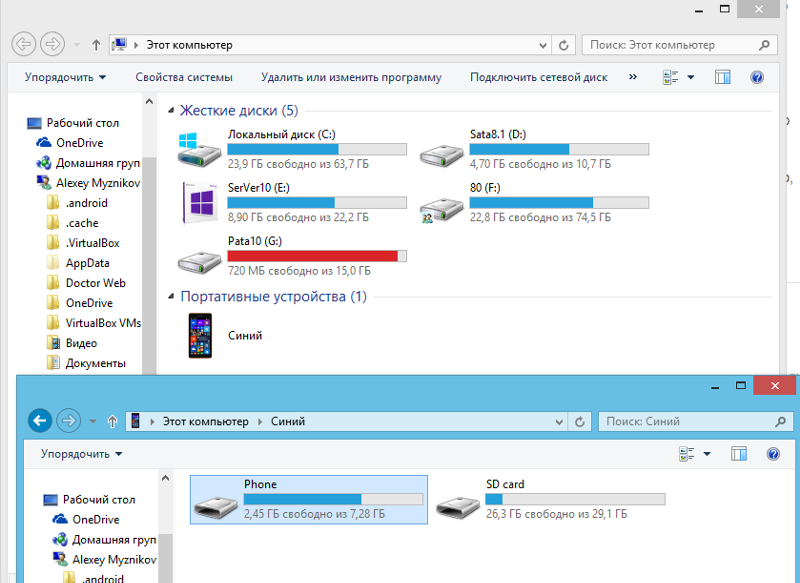Open Упорядочить dropdown in Синий window
The width and height of the screenshot is (800, 583).
(82, 454)
